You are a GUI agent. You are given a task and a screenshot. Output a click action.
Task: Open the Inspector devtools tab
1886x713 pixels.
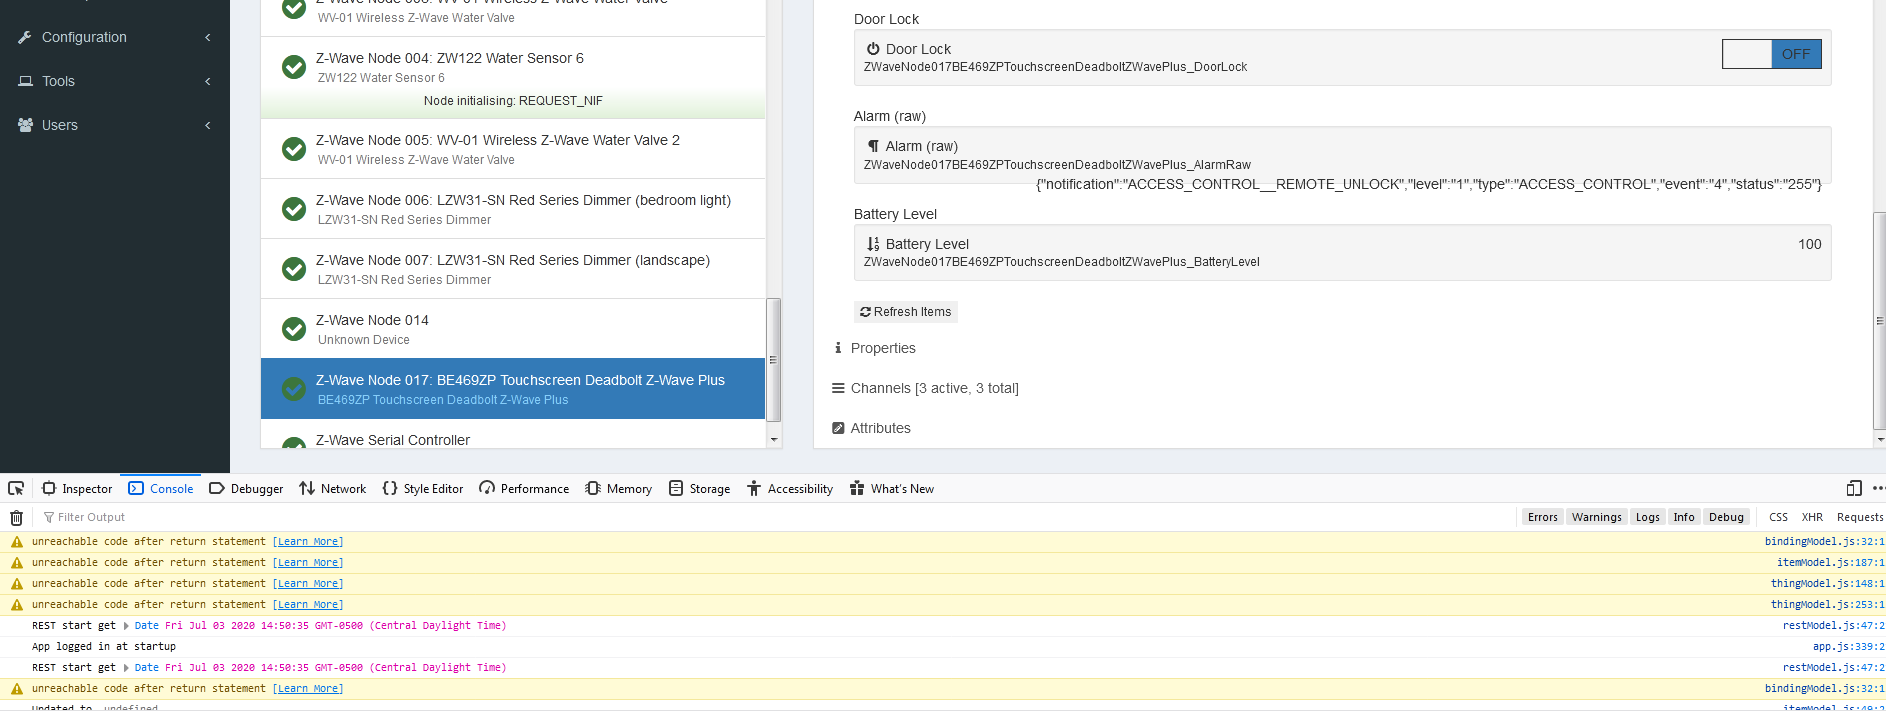77,489
